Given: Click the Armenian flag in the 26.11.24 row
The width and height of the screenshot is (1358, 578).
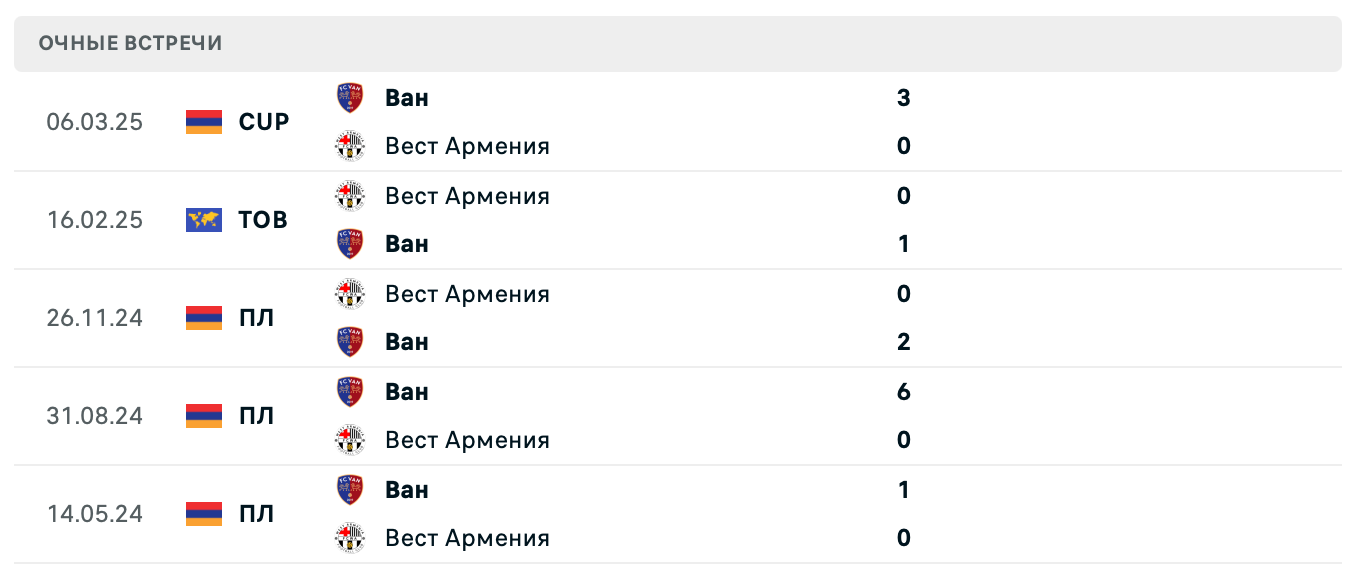Looking at the screenshot, I should pyautogui.click(x=203, y=318).
